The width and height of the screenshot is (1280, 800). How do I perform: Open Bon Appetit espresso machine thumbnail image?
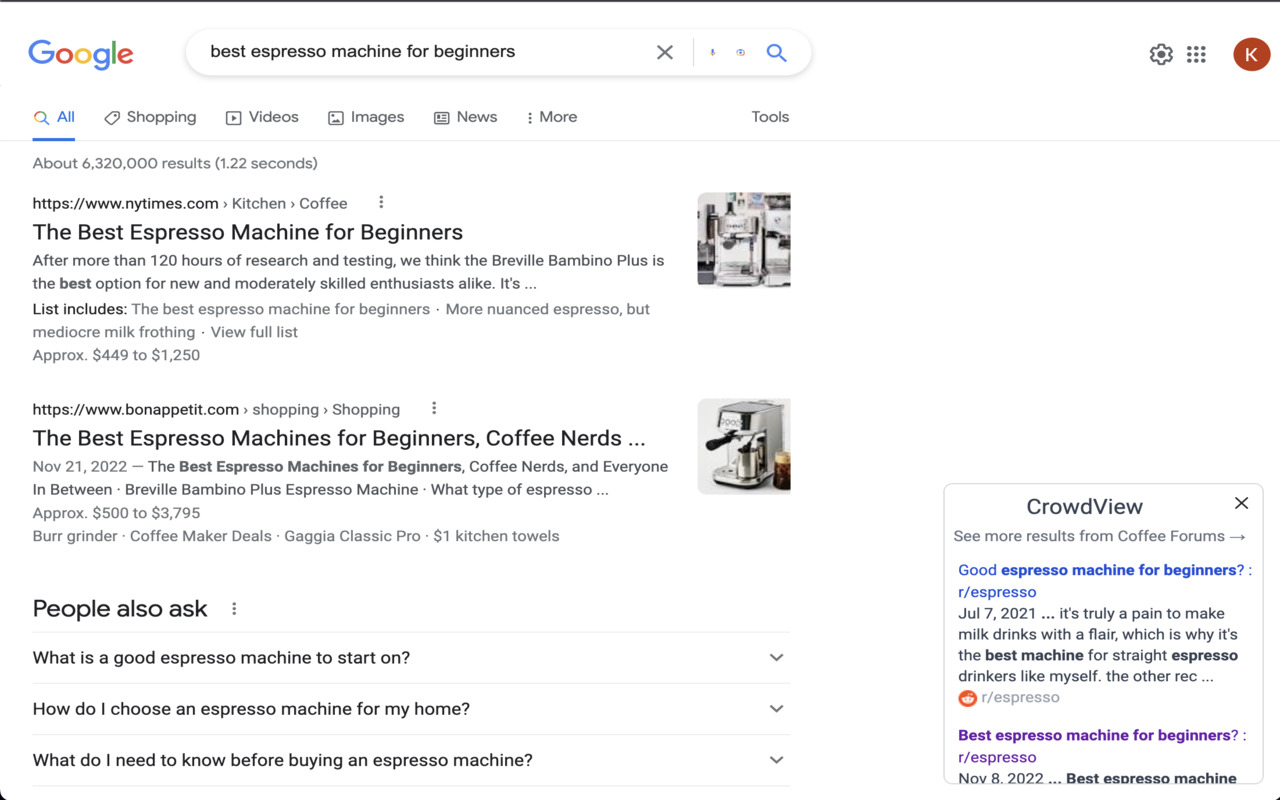tap(744, 446)
